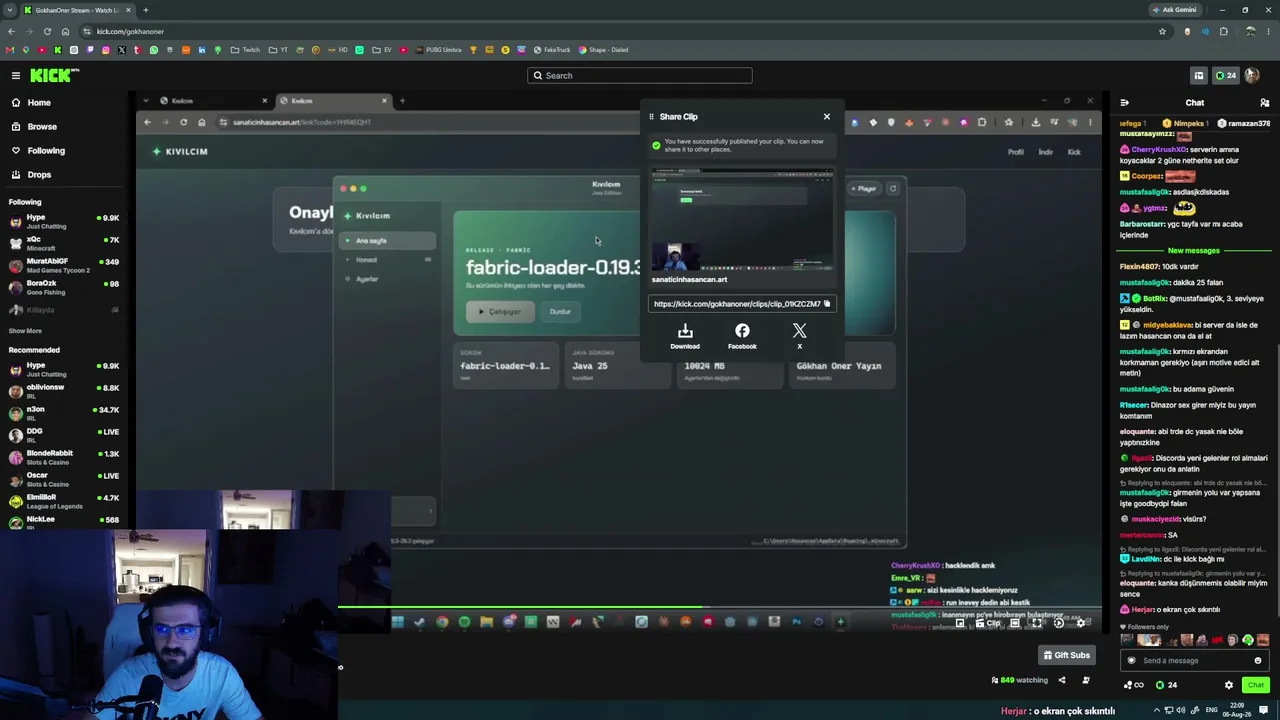Click the Kick search box
Screen dimensions: 1280x720
(640, 75)
